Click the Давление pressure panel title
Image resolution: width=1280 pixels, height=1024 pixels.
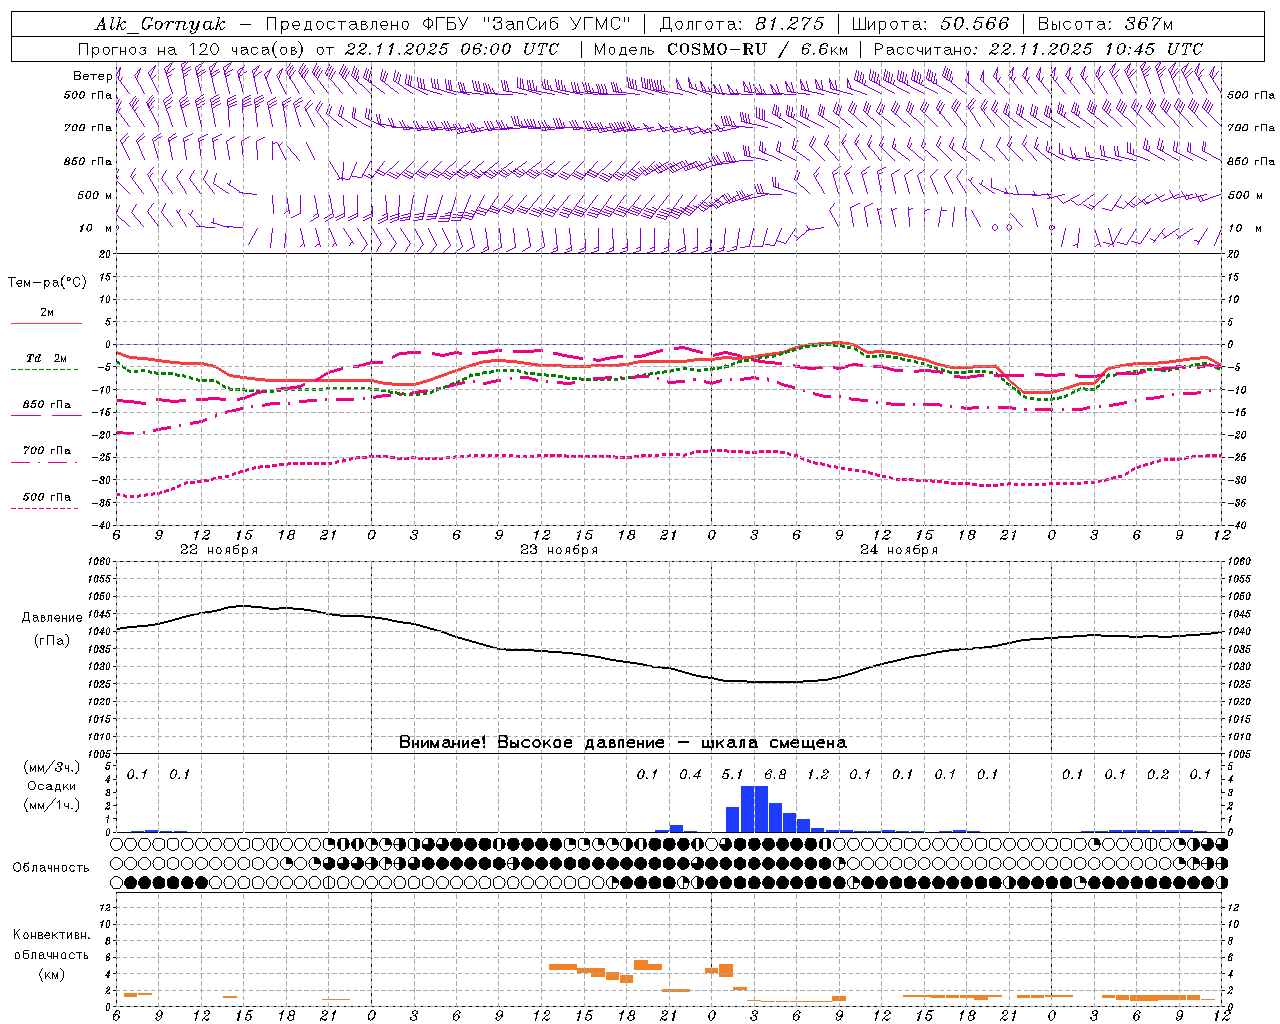(x=52, y=618)
